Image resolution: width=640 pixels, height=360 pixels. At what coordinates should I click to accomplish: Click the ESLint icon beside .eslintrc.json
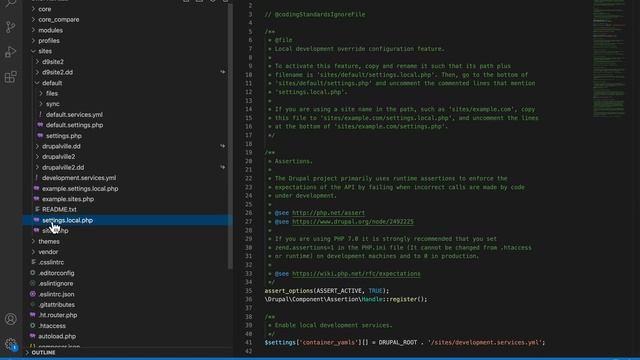[33, 294]
